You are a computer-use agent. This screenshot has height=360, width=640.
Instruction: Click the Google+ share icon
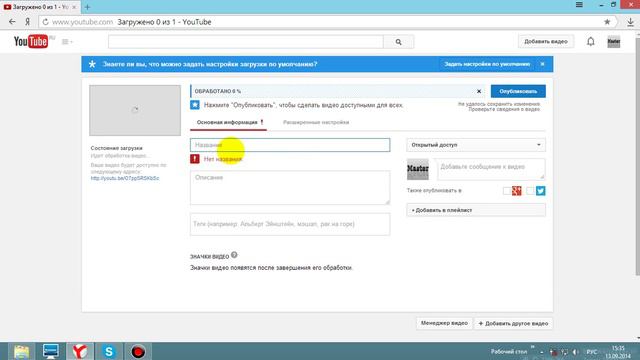pos(517,191)
